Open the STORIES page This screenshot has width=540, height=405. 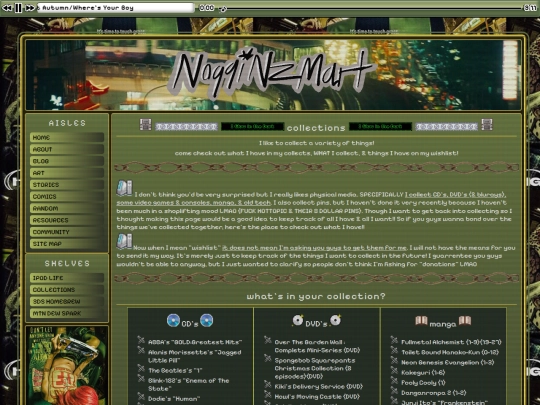67,185
